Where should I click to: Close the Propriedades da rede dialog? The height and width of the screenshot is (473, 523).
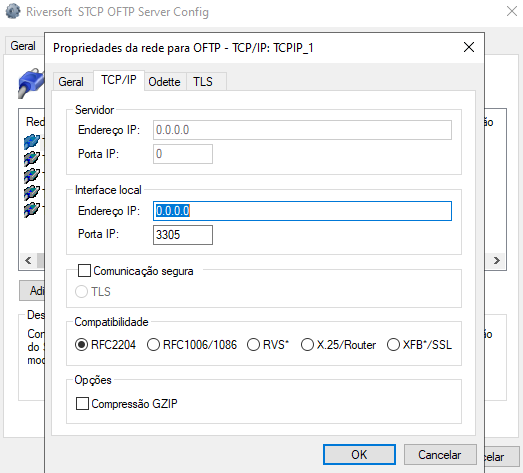(x=469, y=47)
